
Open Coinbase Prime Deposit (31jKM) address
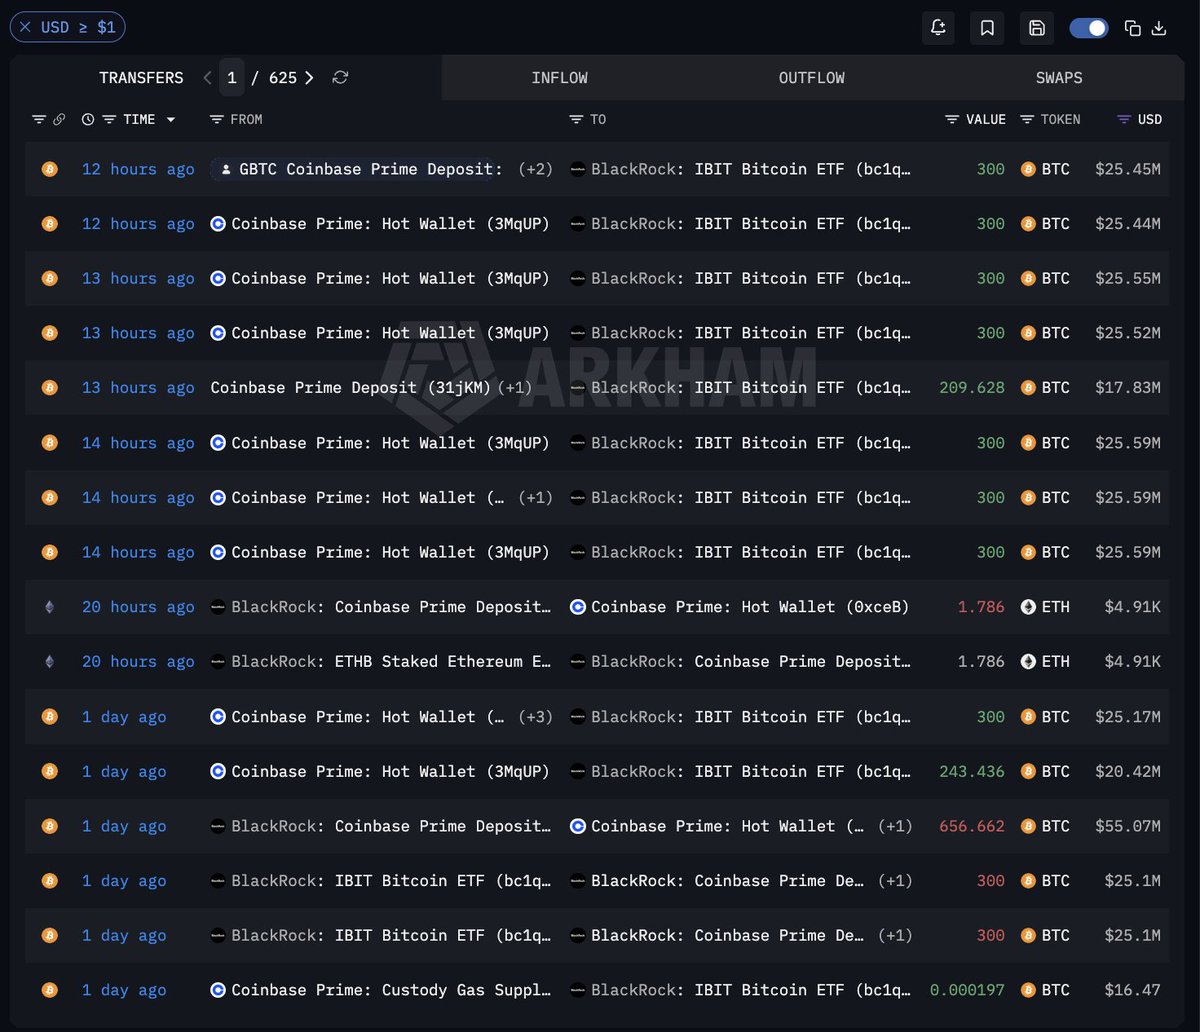tap(350, 388)
